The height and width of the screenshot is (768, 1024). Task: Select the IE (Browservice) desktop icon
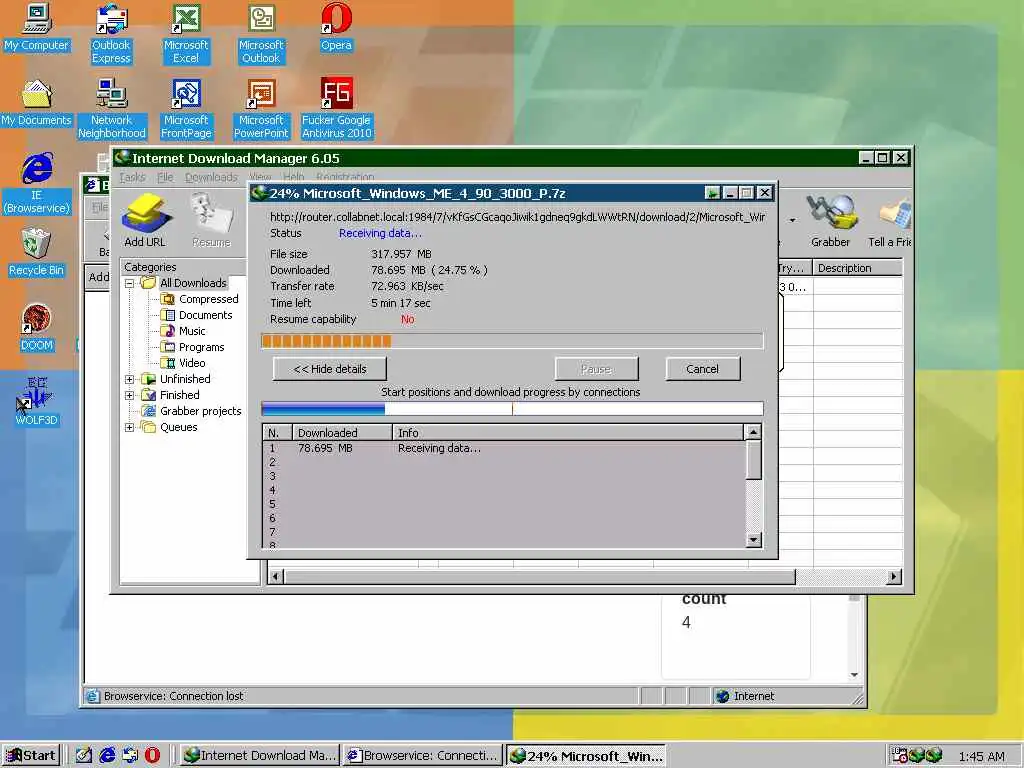[37, 184]
